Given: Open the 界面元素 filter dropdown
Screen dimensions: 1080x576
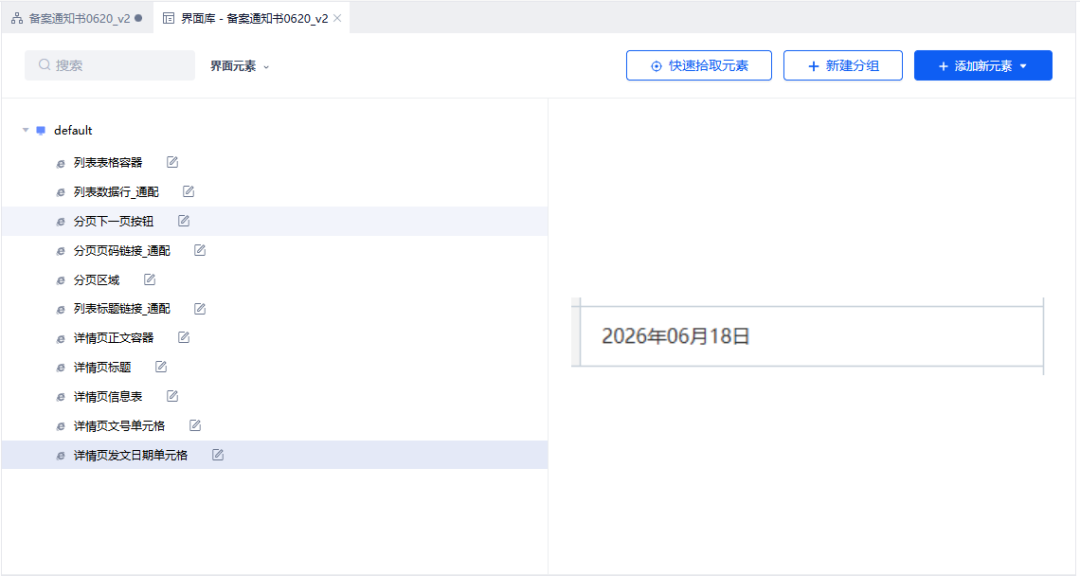Looking at the screenshot, I should coord(239,66).
